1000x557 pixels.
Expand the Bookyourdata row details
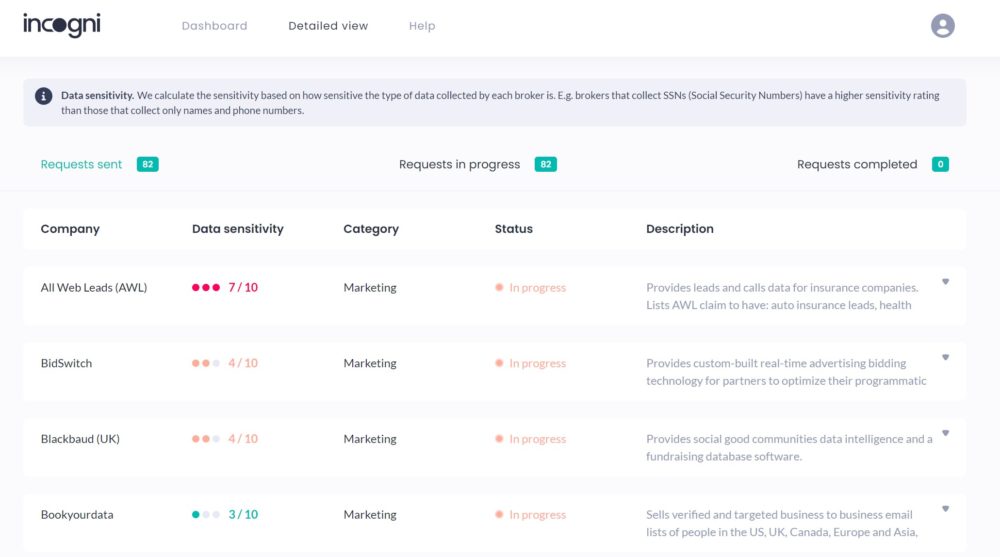tap(945, 509)
